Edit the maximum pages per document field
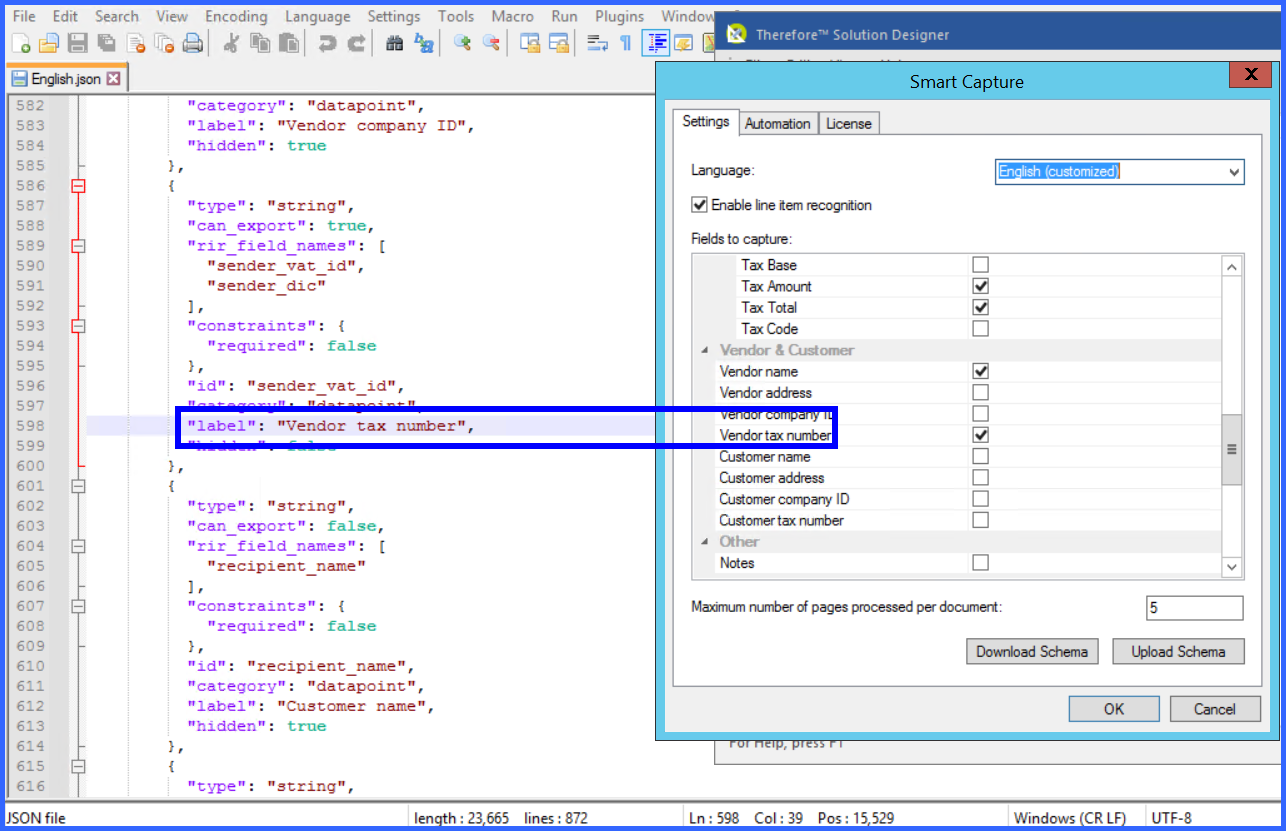The height and width of the screenshot is (831, 1286). click(x=1195, y=607)
